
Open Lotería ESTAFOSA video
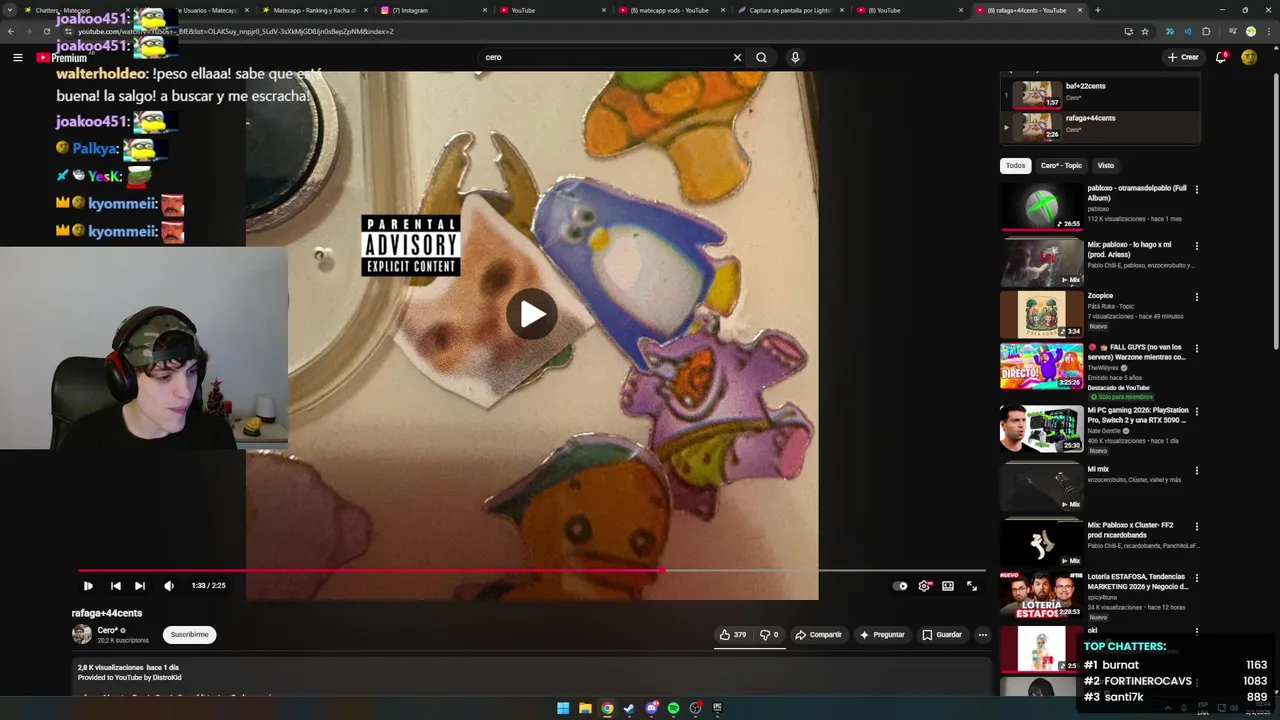(1137, 582)
